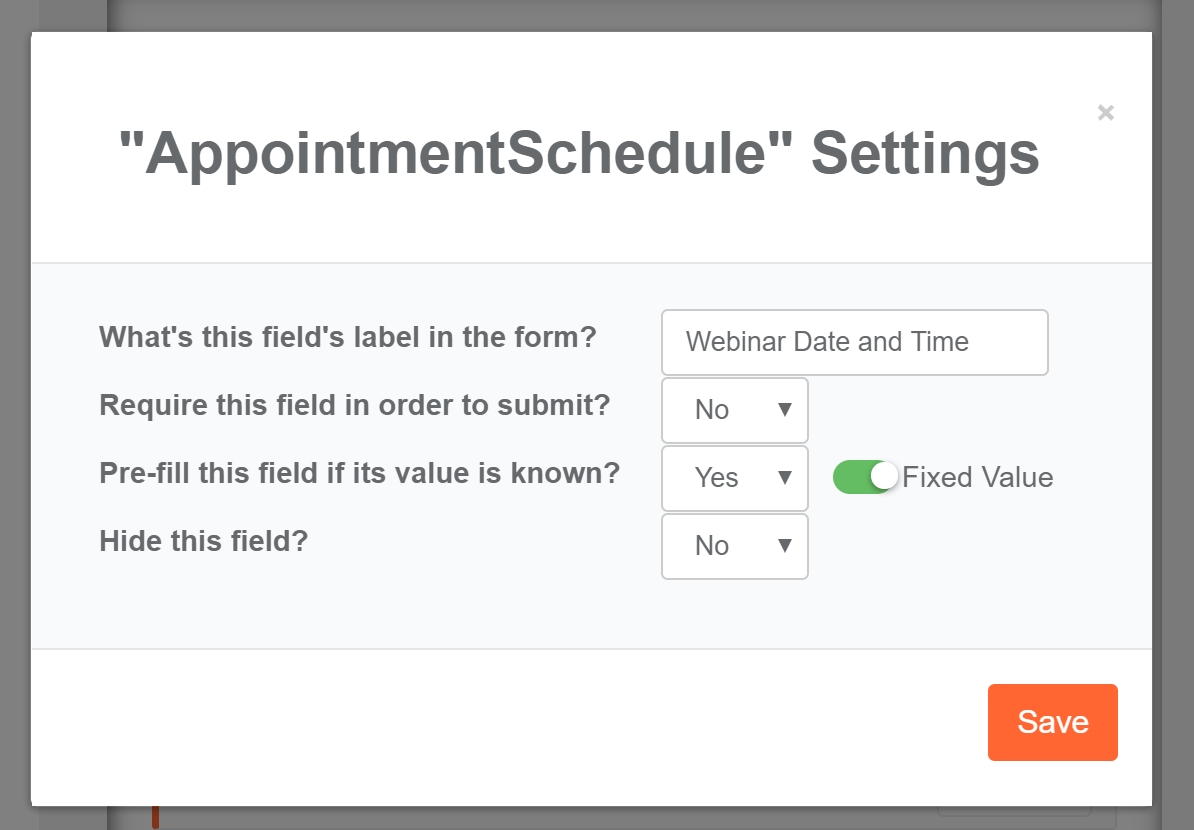Select the "No" value in the Hide field dropdown

712,546
